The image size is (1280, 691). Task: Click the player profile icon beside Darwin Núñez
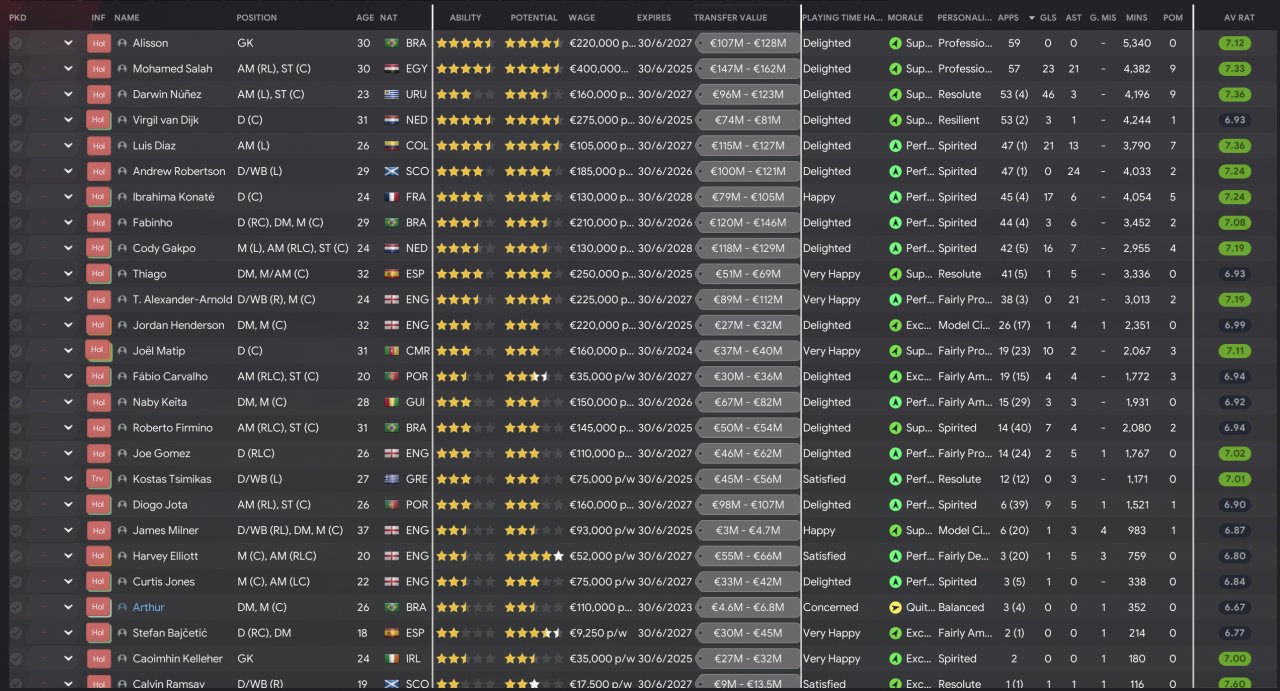click(122, 95)
